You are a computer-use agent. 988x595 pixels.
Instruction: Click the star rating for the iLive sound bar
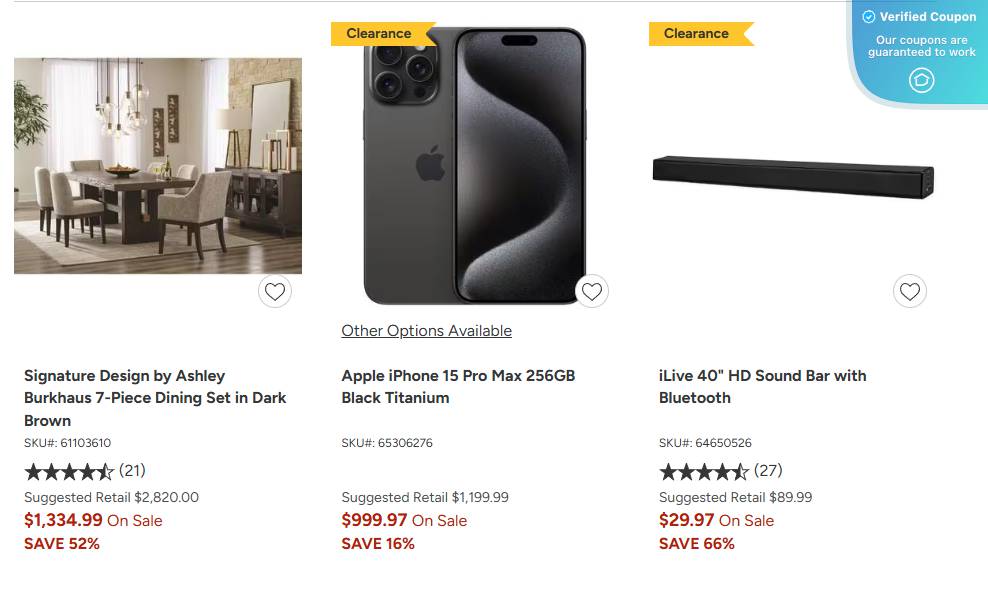point(705,471)
